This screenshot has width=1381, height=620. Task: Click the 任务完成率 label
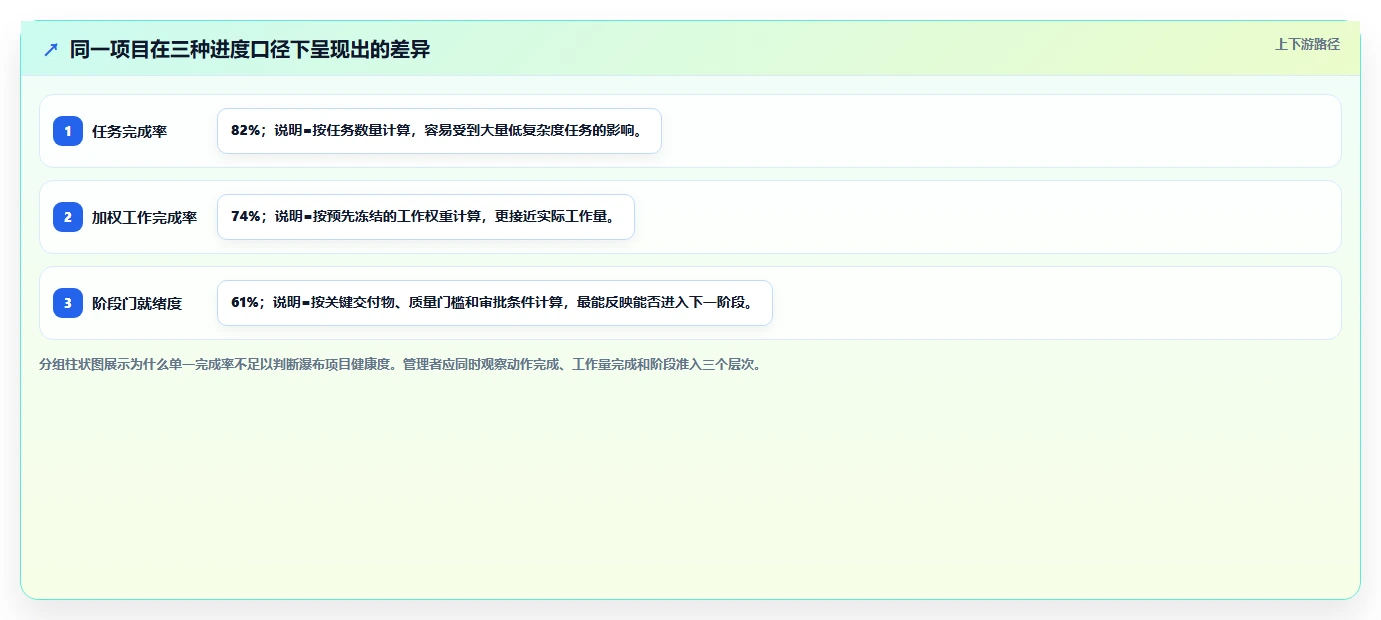coord(129,131)
